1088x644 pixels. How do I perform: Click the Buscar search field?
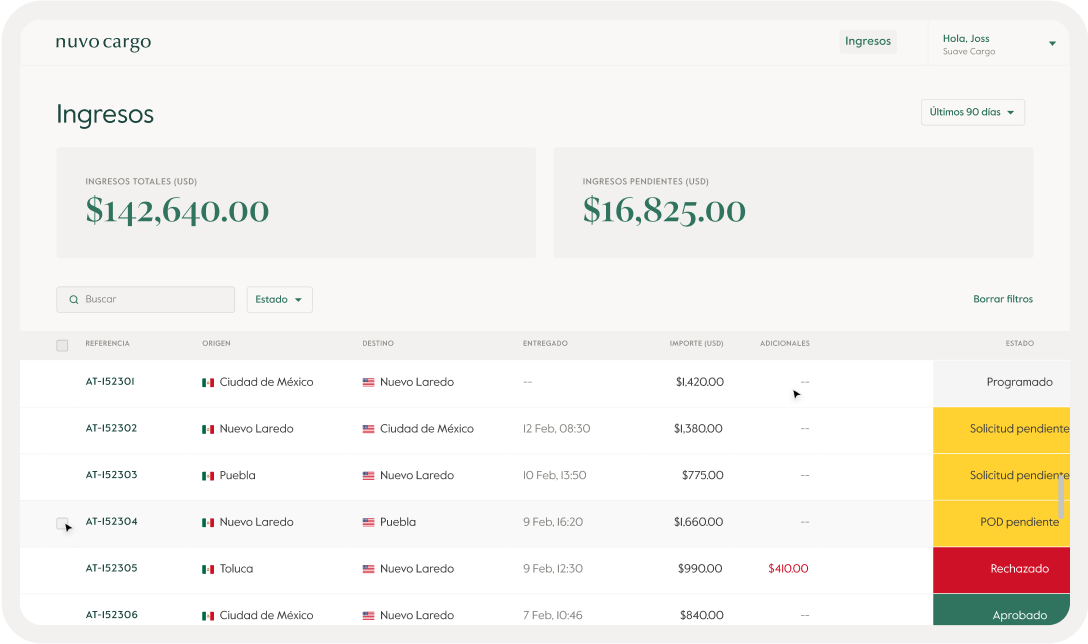(155, 300)
